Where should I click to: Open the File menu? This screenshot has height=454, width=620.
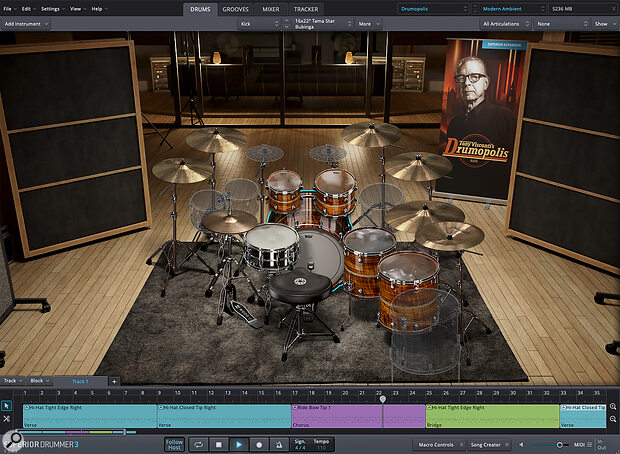tap(9, 9)
